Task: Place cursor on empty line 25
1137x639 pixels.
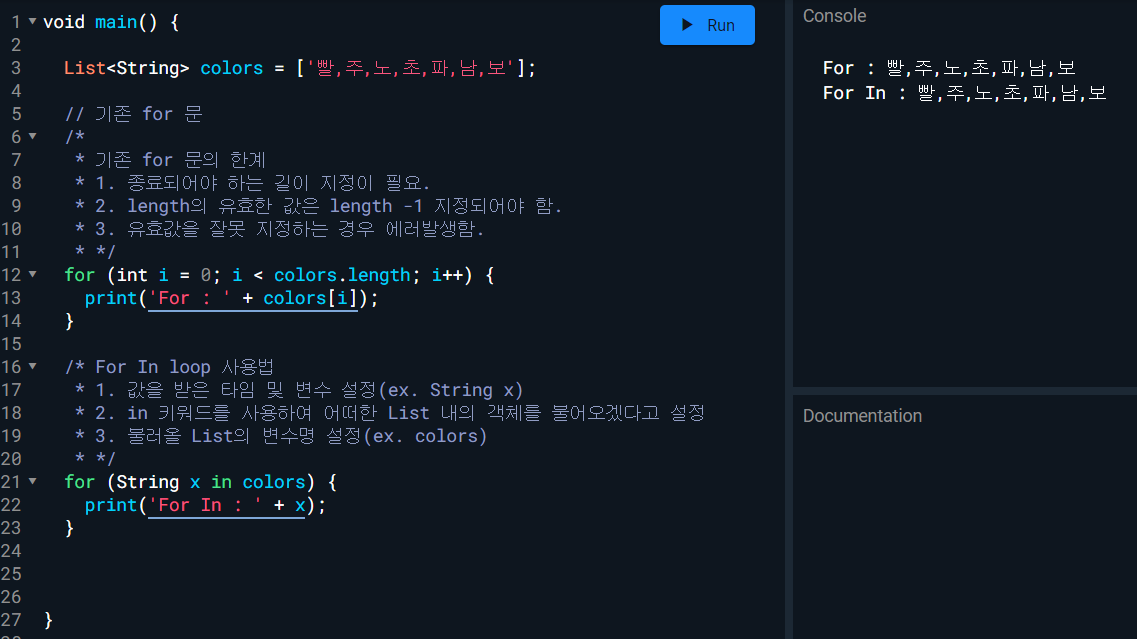Action: click(413, 574)
